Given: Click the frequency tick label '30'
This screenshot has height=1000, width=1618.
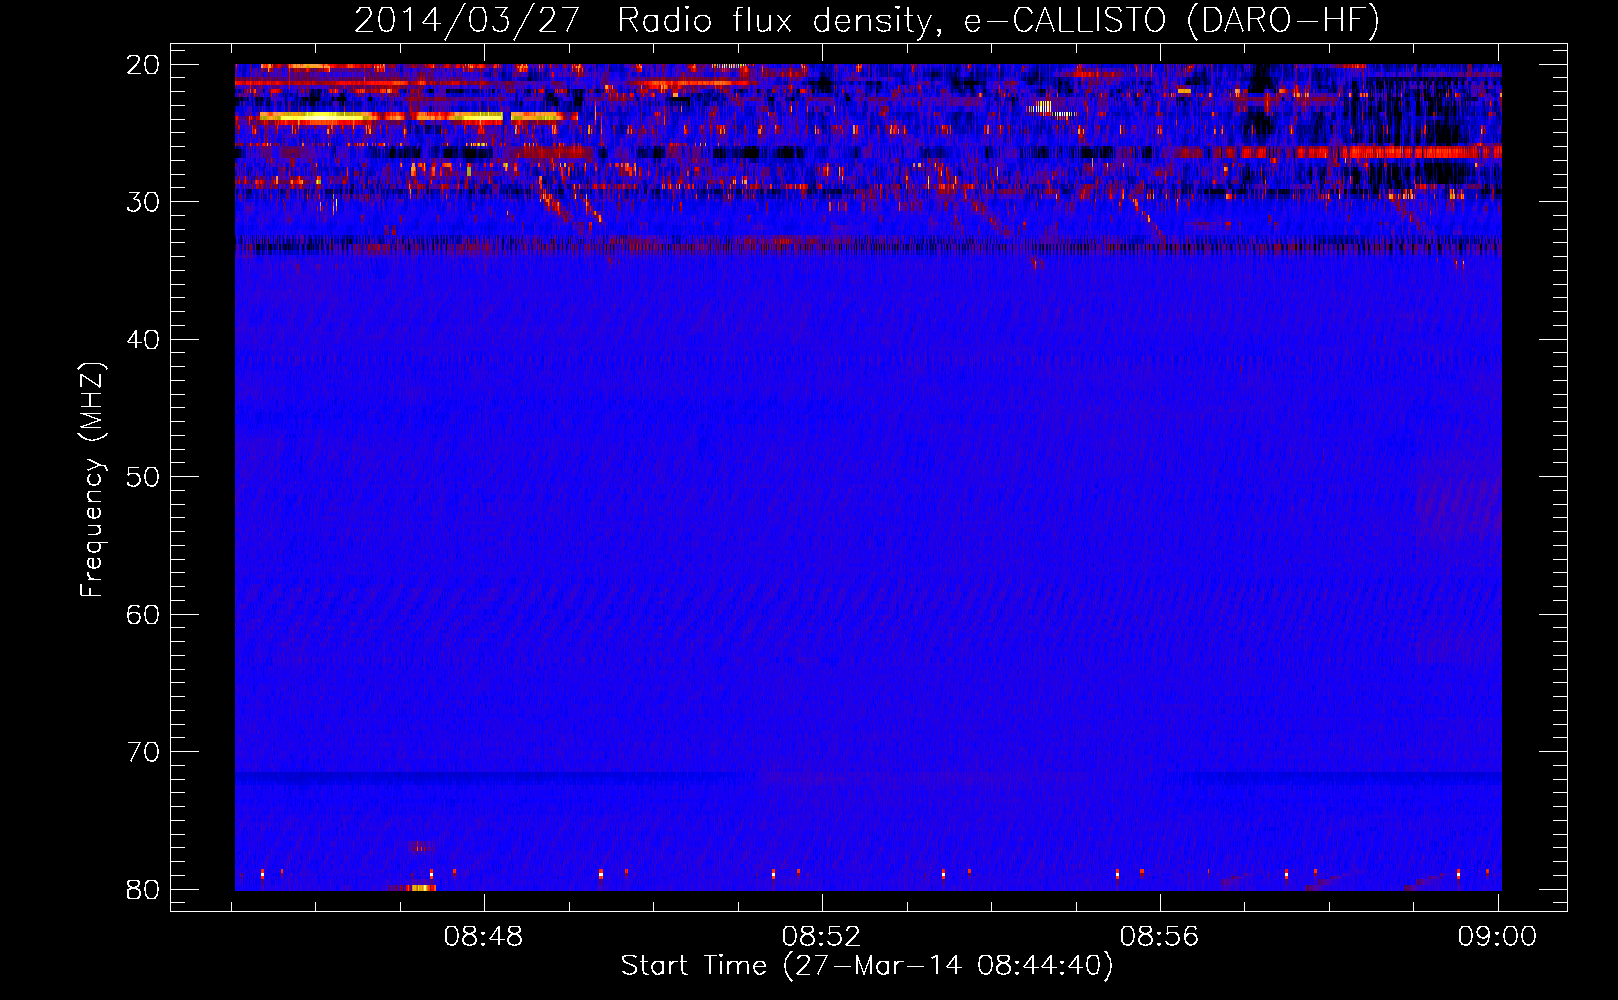Looking at the screenshot, I should [143, 202].
